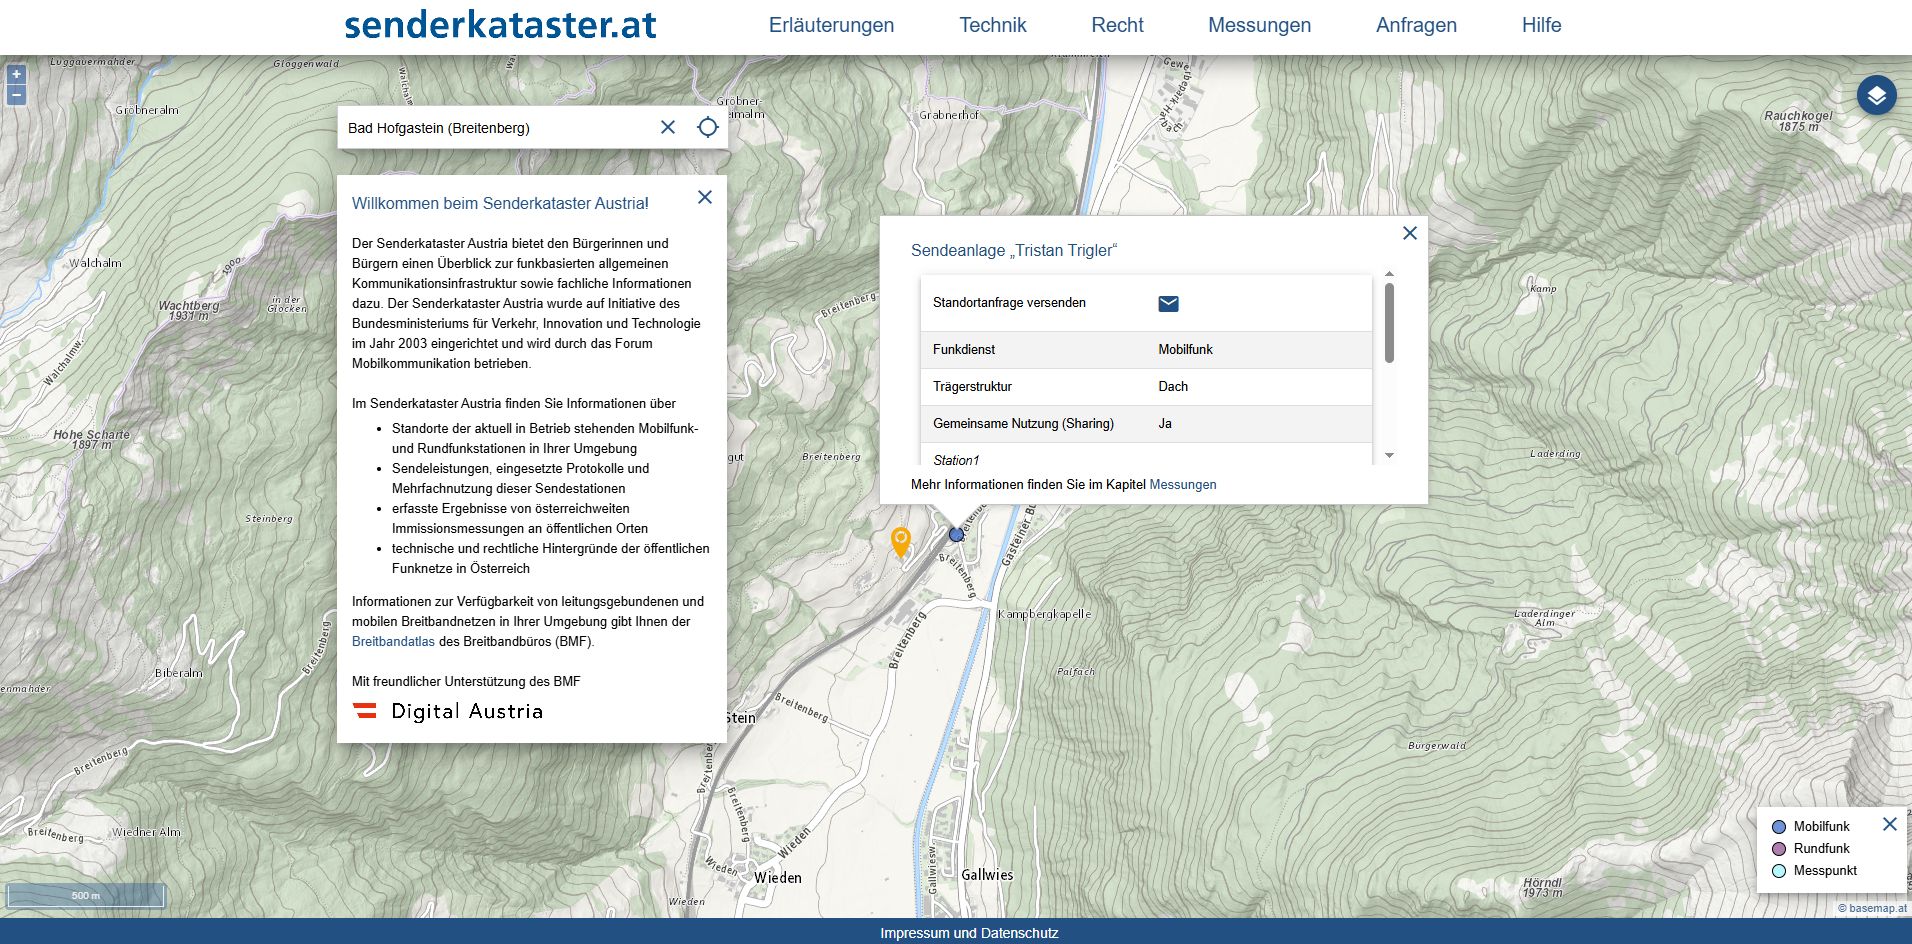The width and height of the screenshot is (1912, 944).
Task: Follow the Breitbandatlas link
Action: pyautogui.click(x=393, y=642)
